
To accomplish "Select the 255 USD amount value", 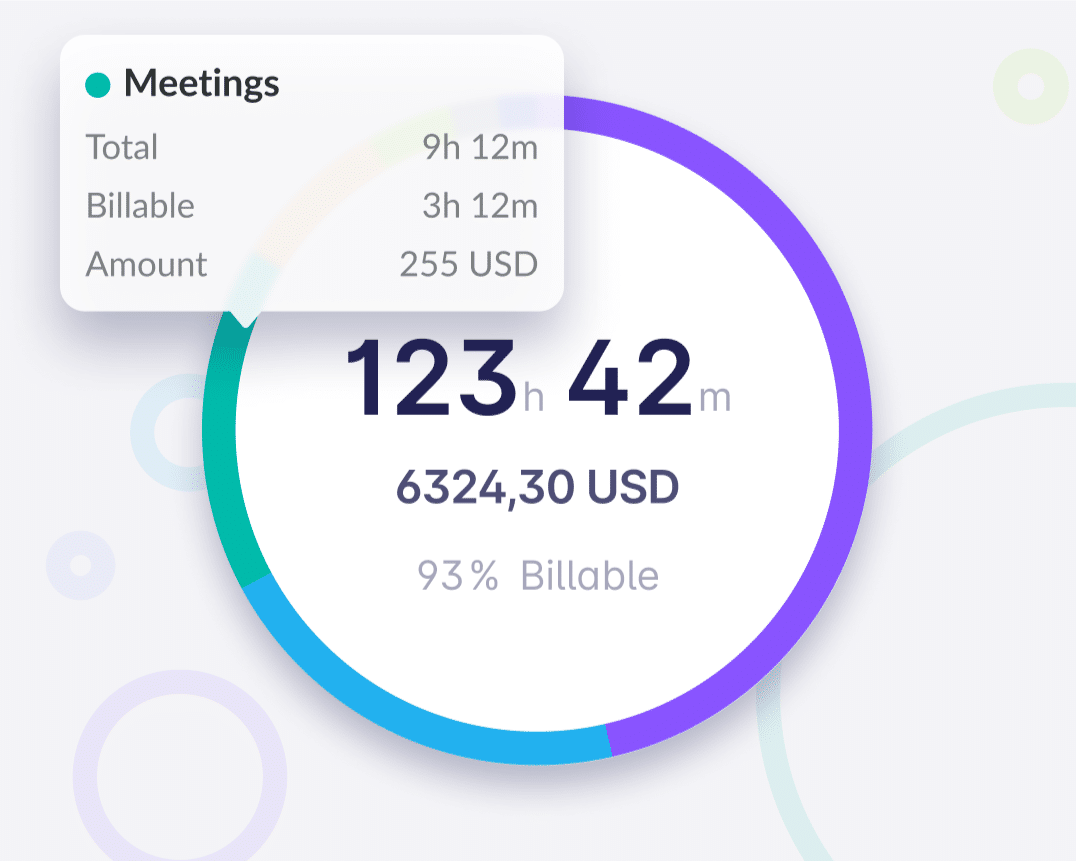I will pos(468,264).
